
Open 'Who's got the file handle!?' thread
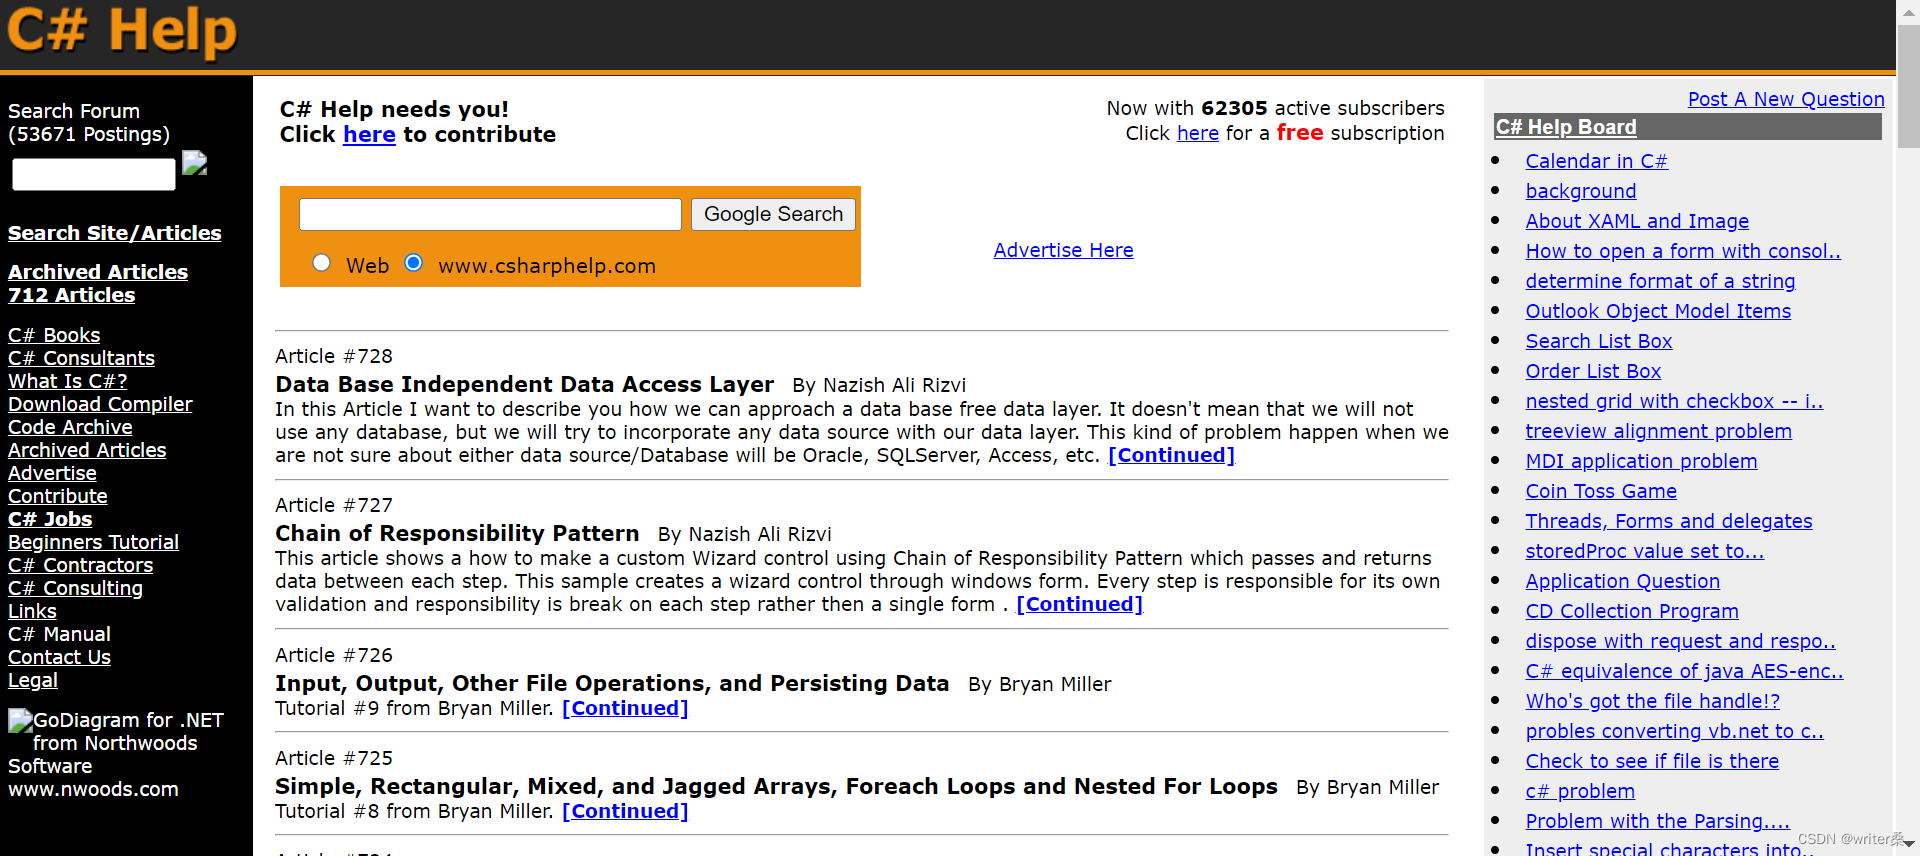1653,701
